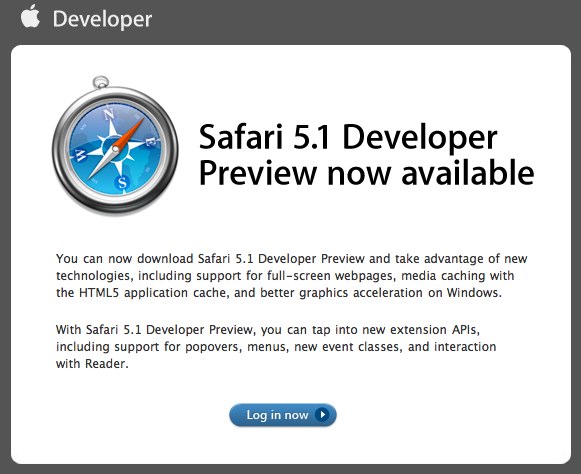Click the small ring atop the compass
The height and width of the screenshot is (474, 581).
100,82
